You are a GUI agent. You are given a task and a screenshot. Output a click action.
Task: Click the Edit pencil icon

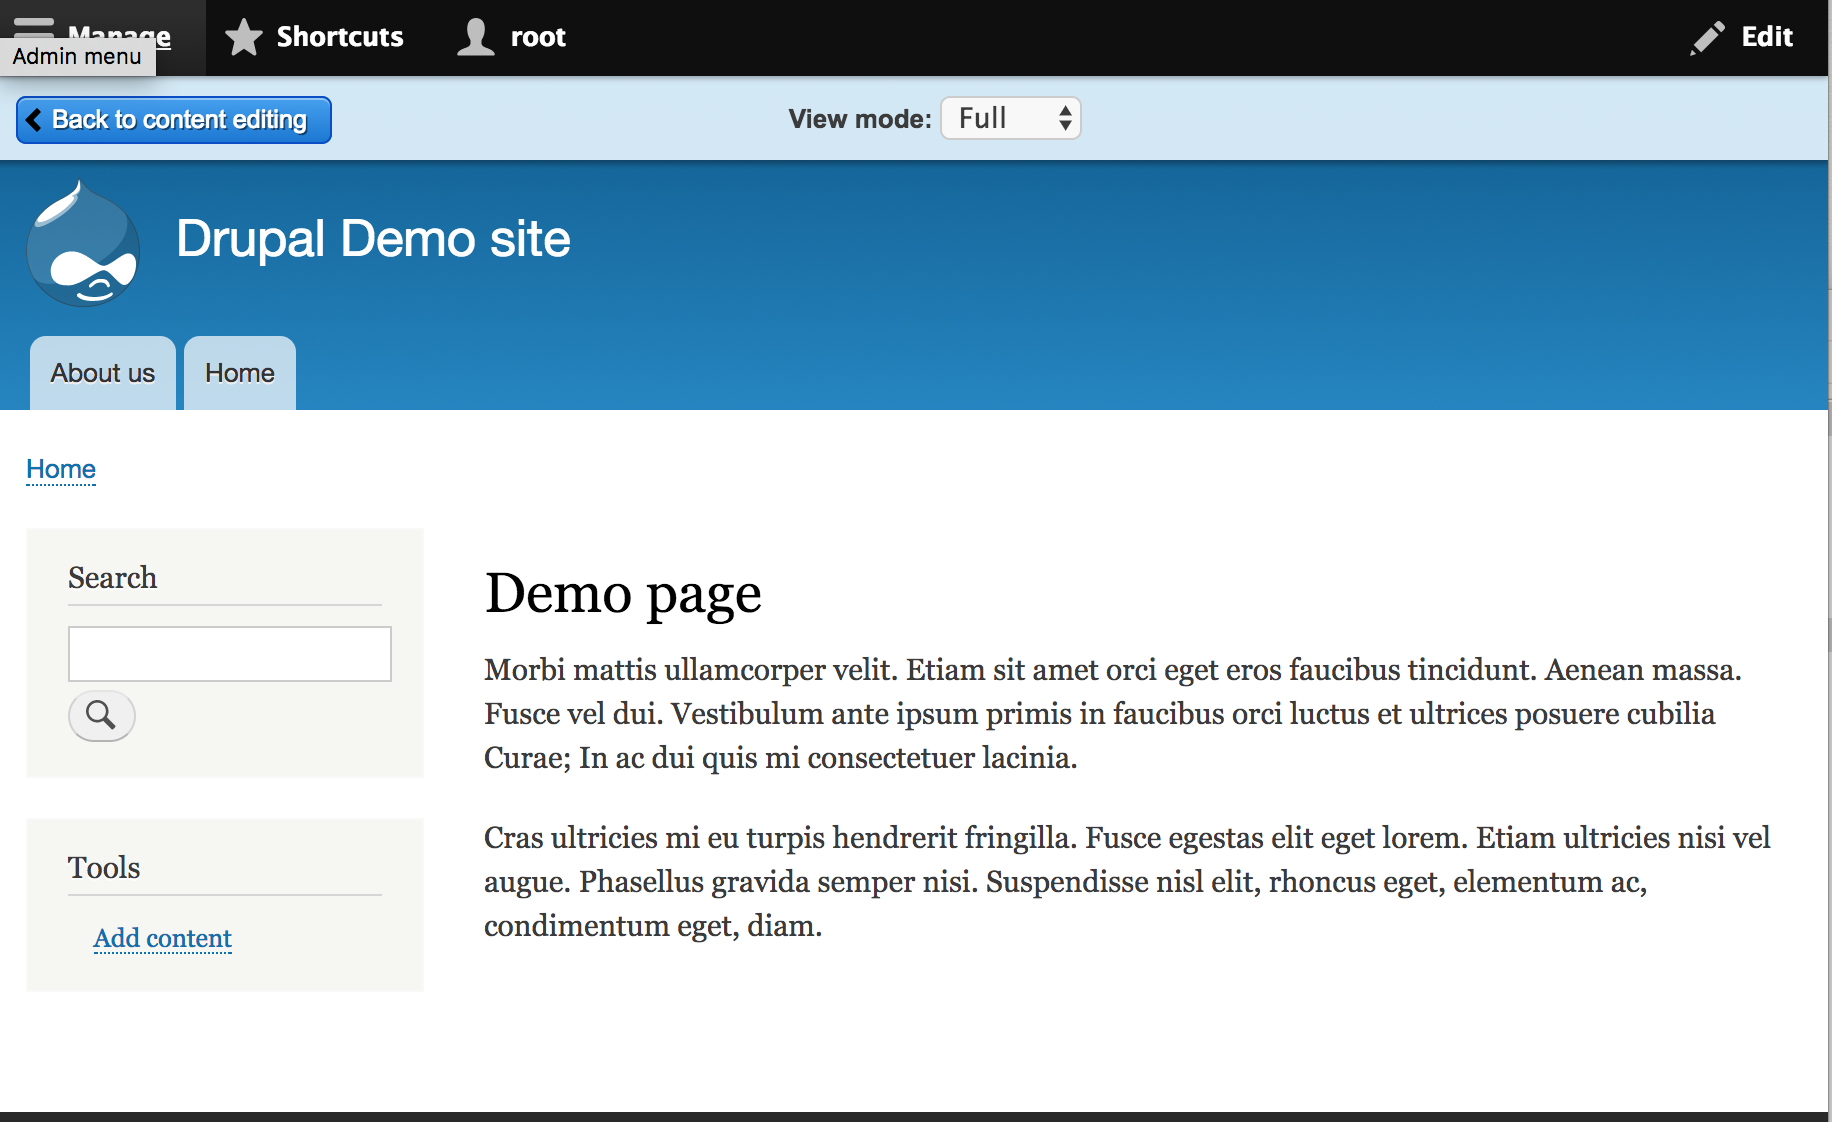(x=1707, y=38)
